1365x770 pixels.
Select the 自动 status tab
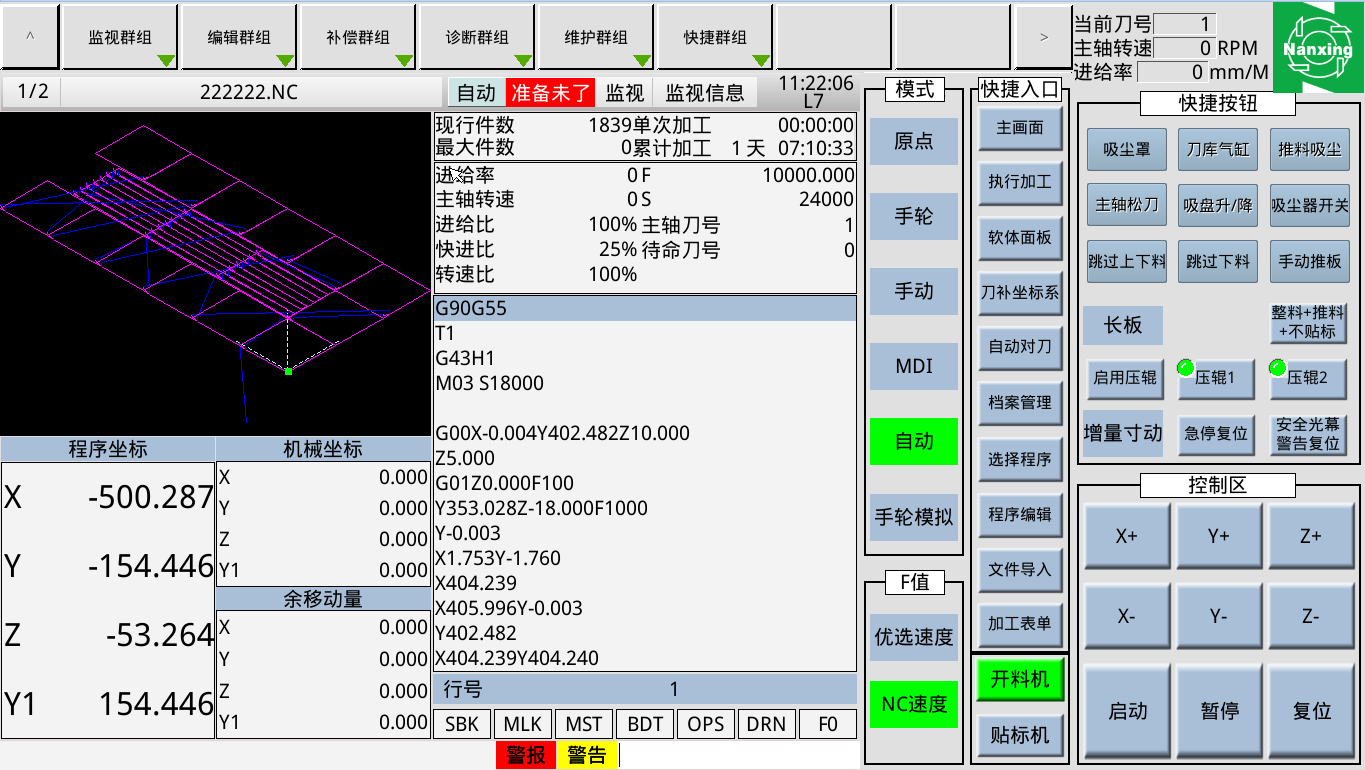[476, 93]
